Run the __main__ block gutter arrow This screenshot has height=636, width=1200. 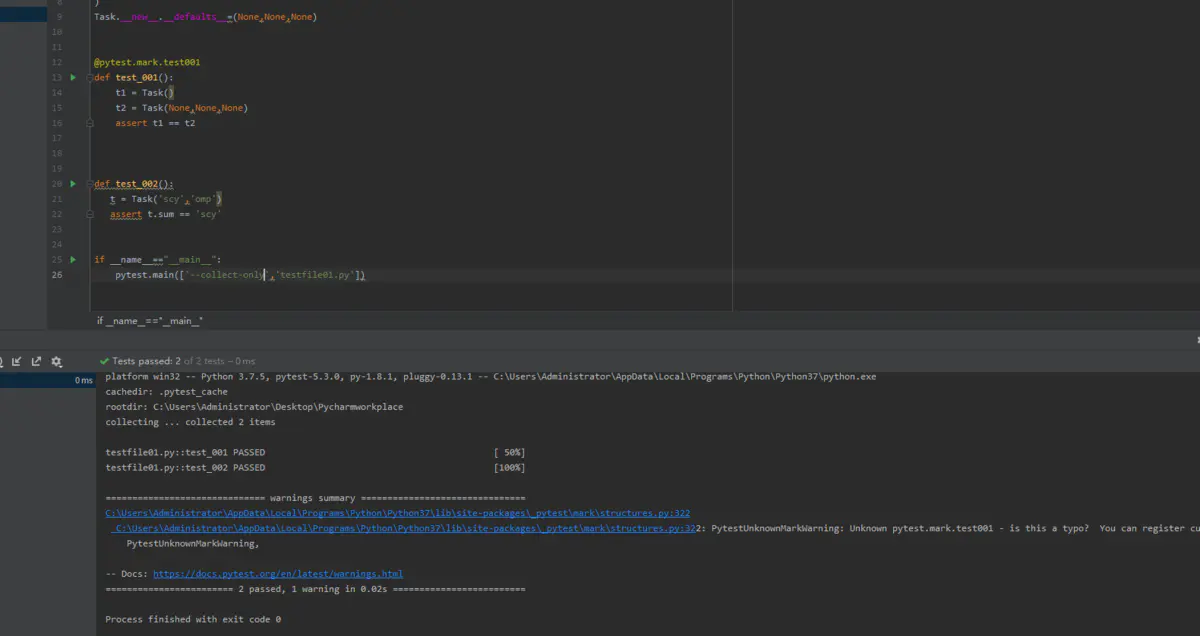click(x=72, y=259)
